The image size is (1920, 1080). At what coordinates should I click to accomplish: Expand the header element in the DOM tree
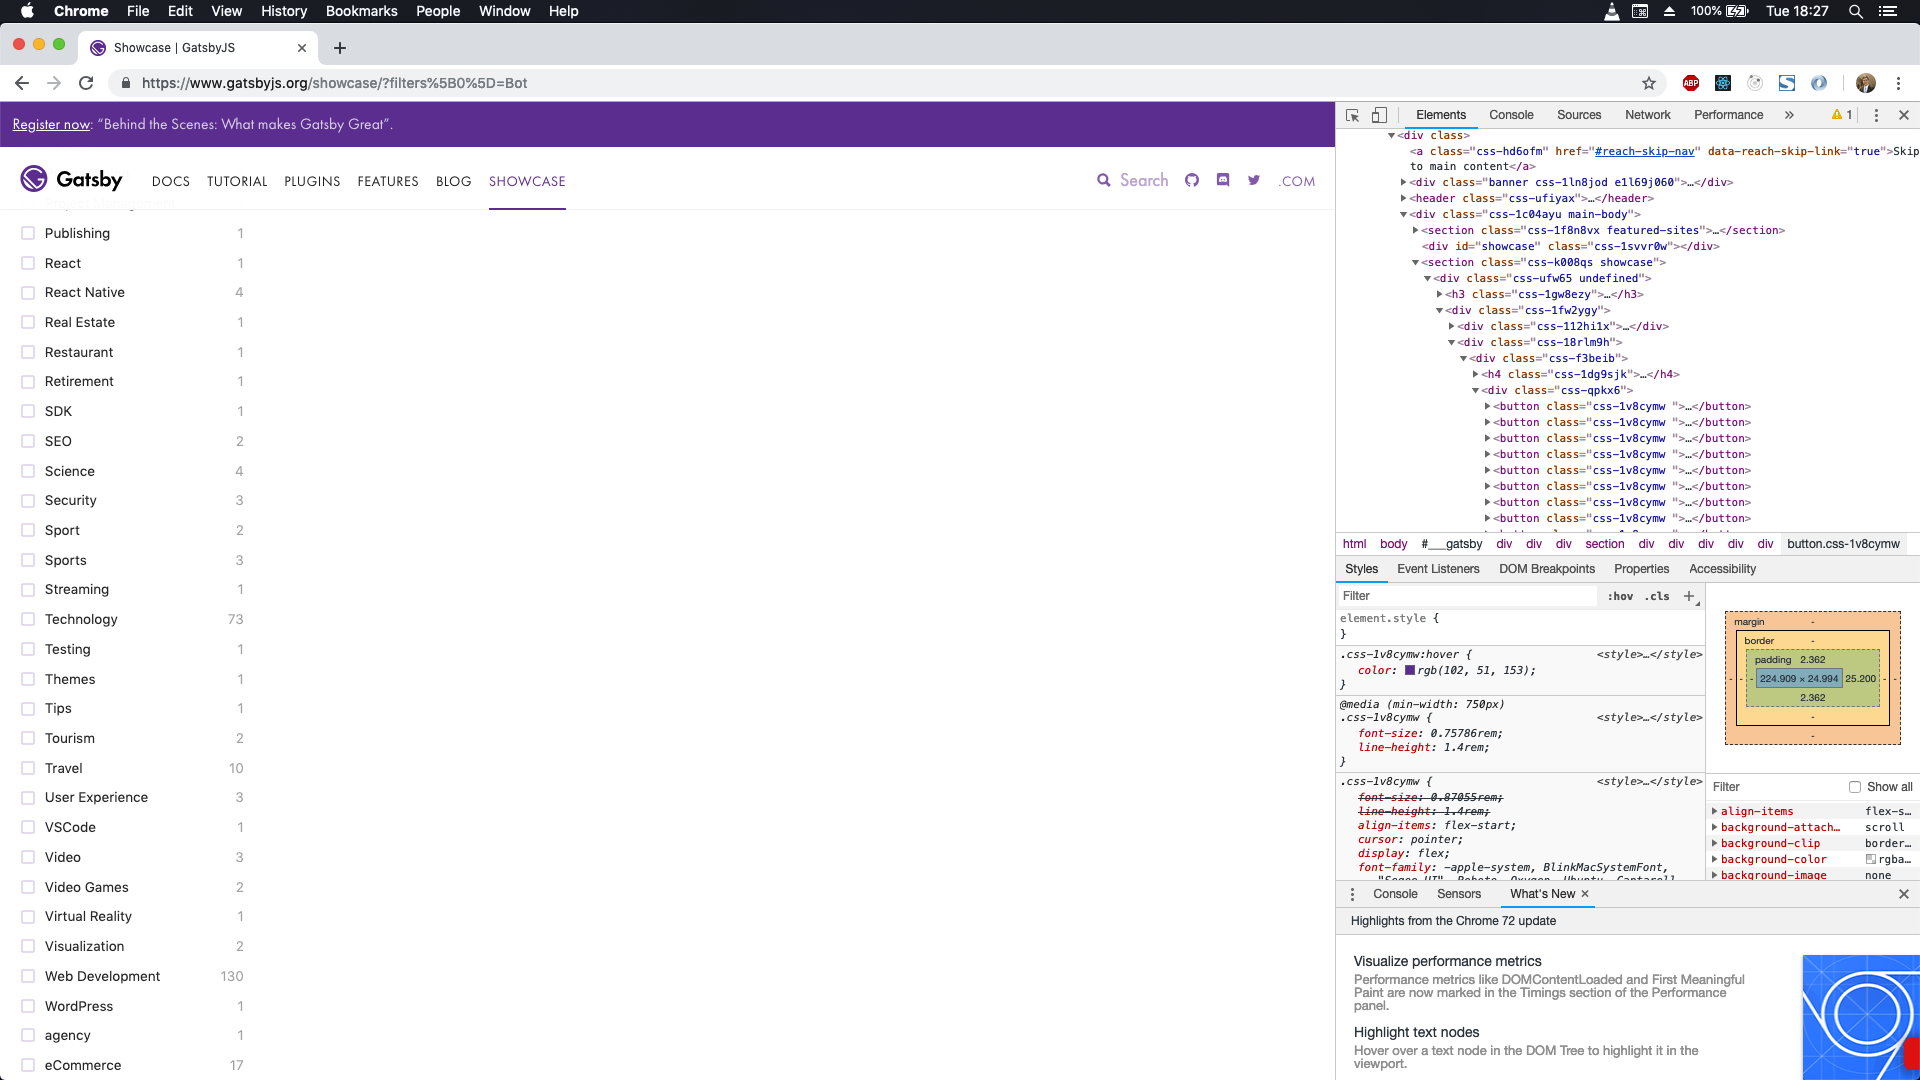tap(1405, 198)
